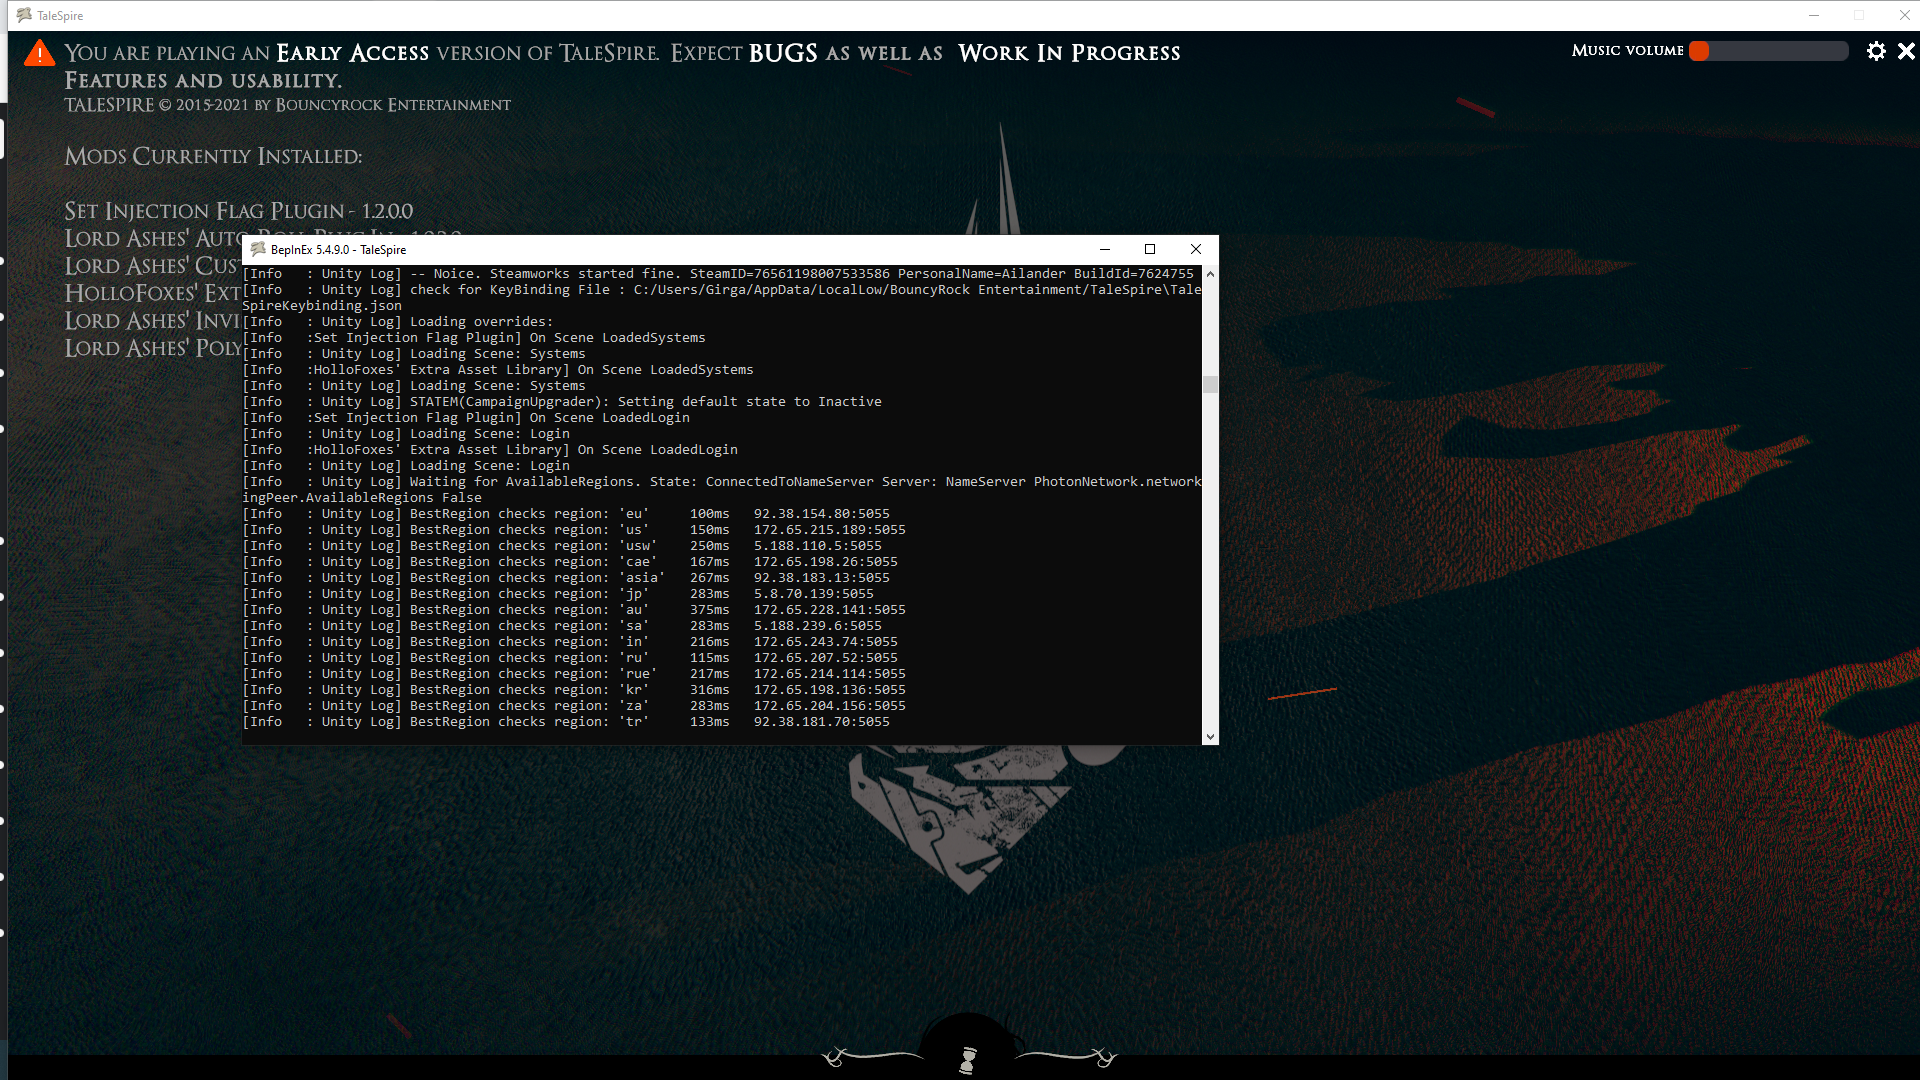The width and height of the screenshot is (1920, 1080).
Task: Click the BepInEx console scrollbar thumb
Action: (x=1210, y=385)
